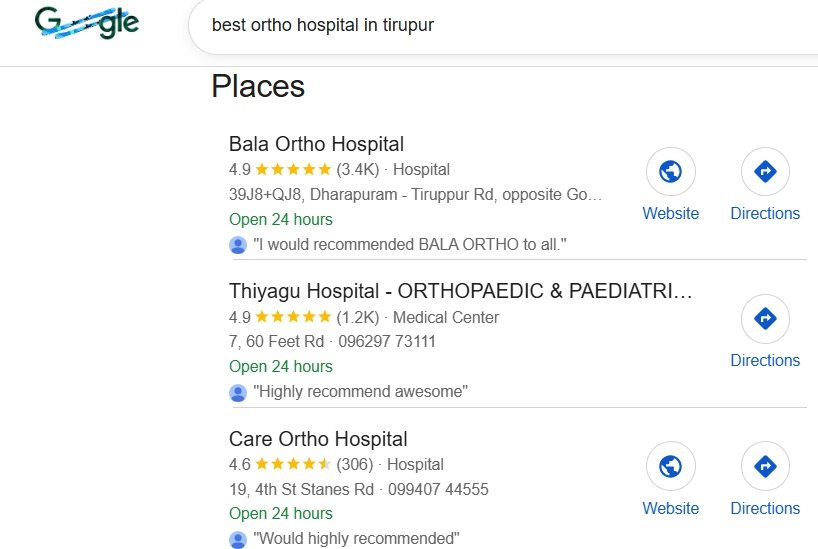Open Bala Ortho Hospital listing title
The height and width of the screenshot is (549, 818).
pyautogui.click(x=316, y=144)
